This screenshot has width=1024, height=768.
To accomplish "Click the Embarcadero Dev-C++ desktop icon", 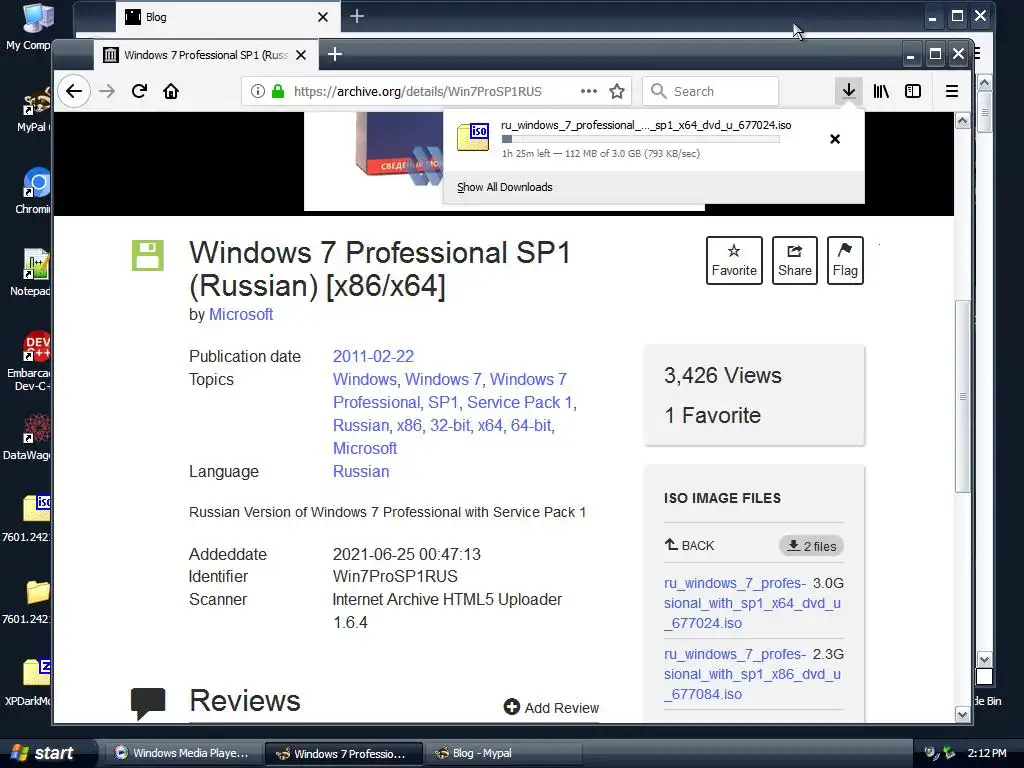I will (x=29, y=360).
